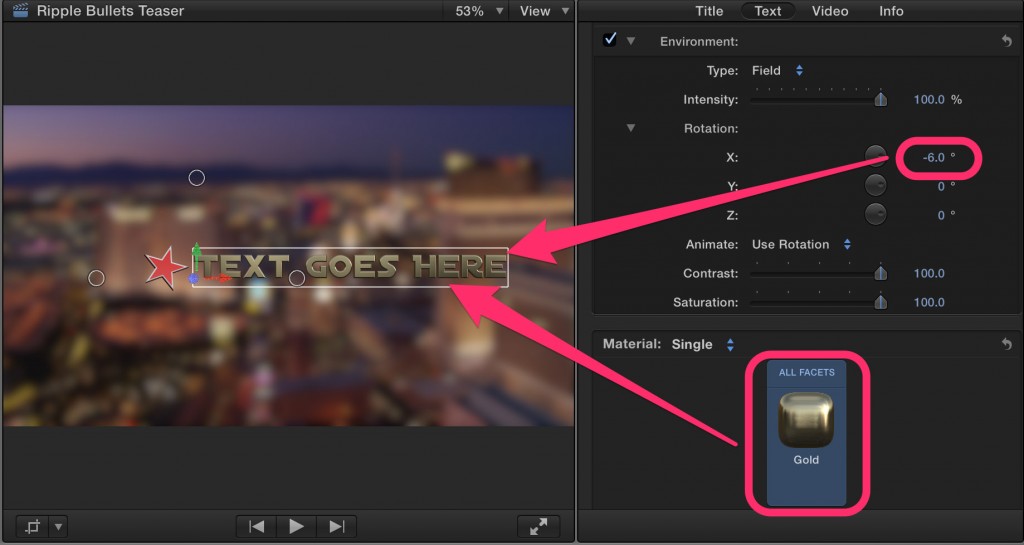The height and width of the screenshot is (545, 1024).
Task: Open the Type Field popup menu
Action: click(778, 70)
